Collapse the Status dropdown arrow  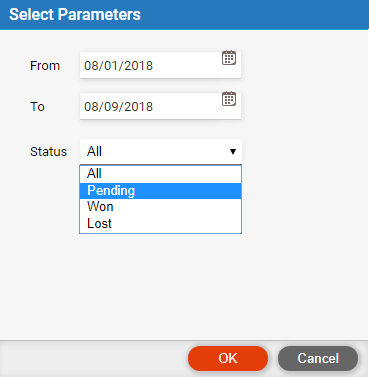pos(233,152)
